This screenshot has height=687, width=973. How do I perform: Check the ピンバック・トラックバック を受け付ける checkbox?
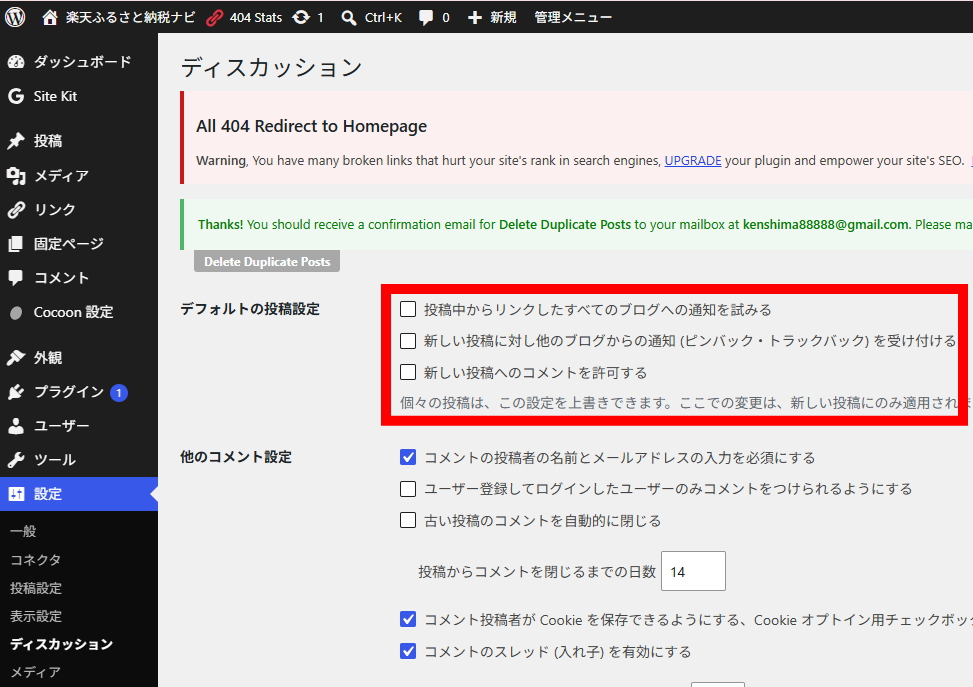point(408,341)
